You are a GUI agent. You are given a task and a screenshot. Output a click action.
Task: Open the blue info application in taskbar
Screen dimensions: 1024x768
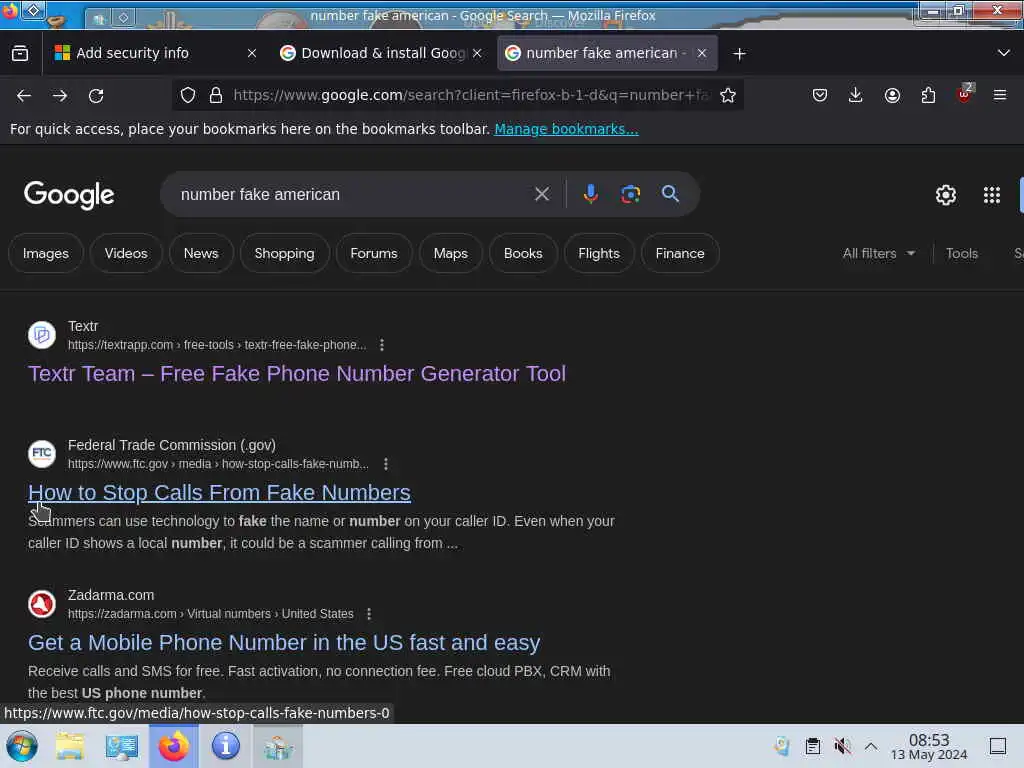(x=226, y=746)
